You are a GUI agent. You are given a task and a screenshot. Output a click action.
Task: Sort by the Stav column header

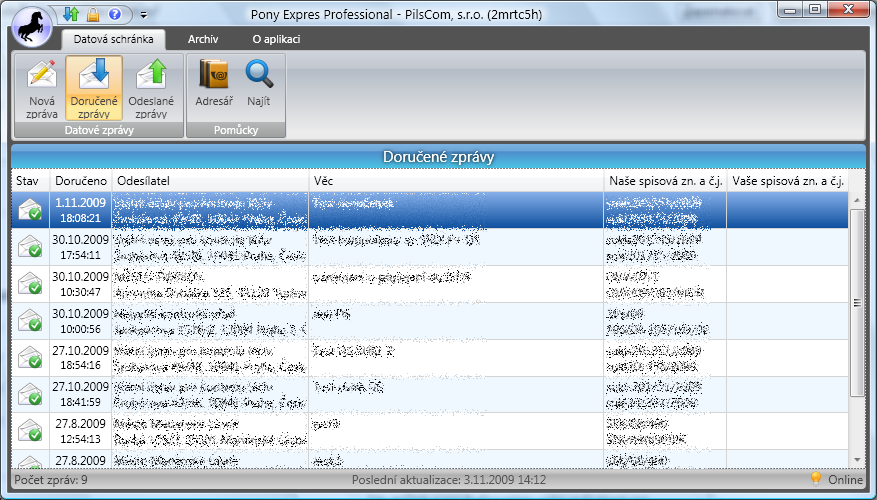point(31,181)
